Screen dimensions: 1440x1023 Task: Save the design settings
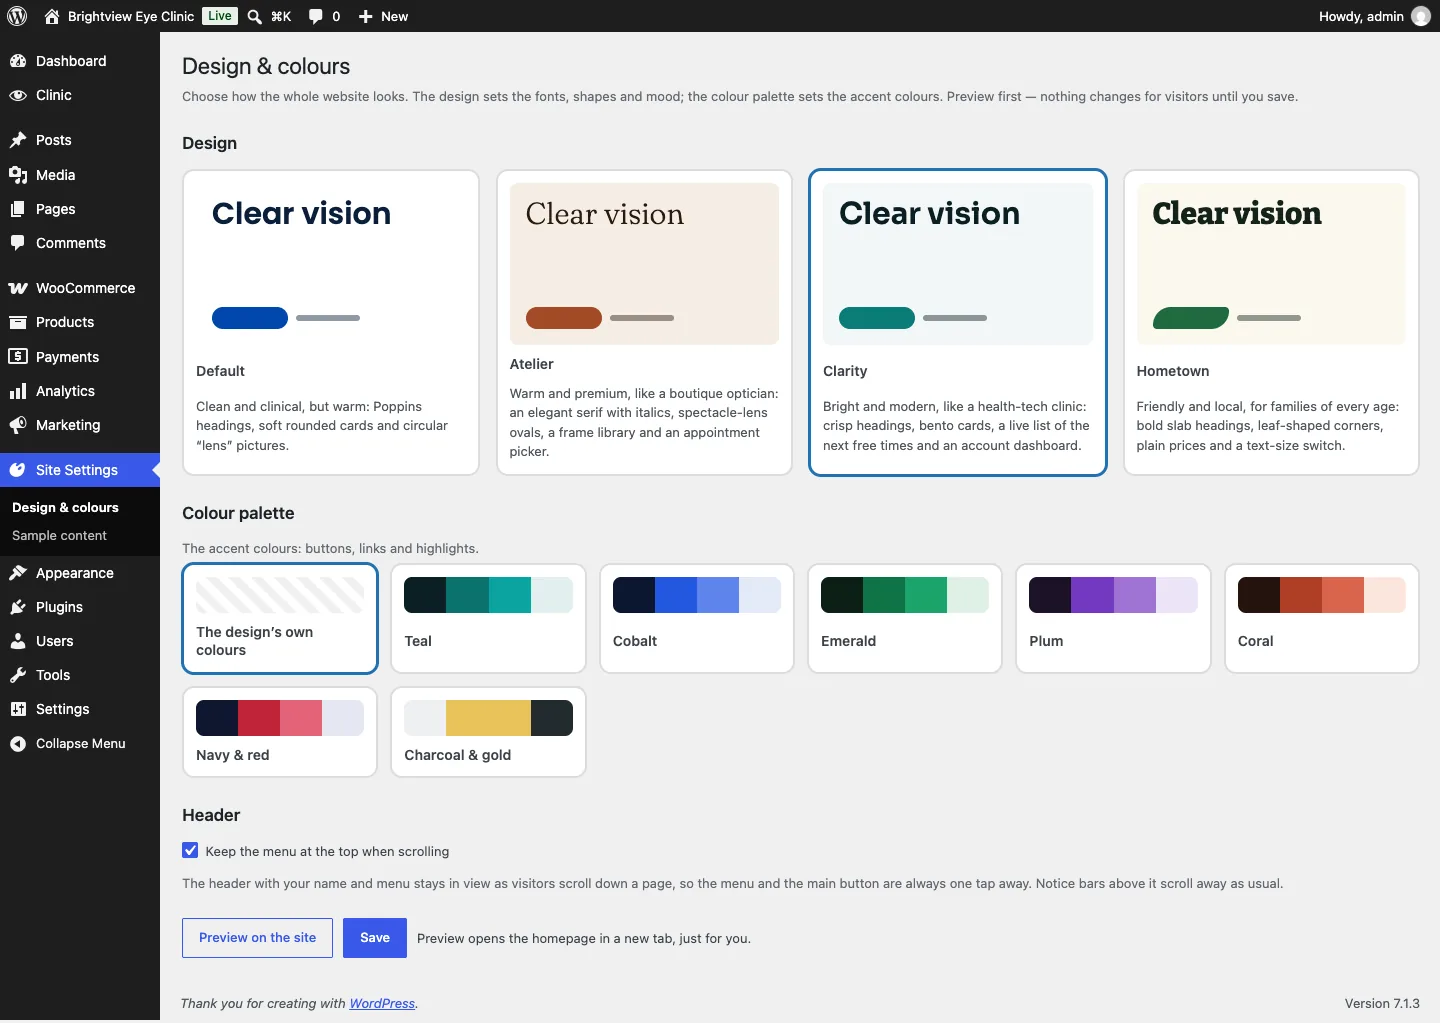[x=375, y=938]
